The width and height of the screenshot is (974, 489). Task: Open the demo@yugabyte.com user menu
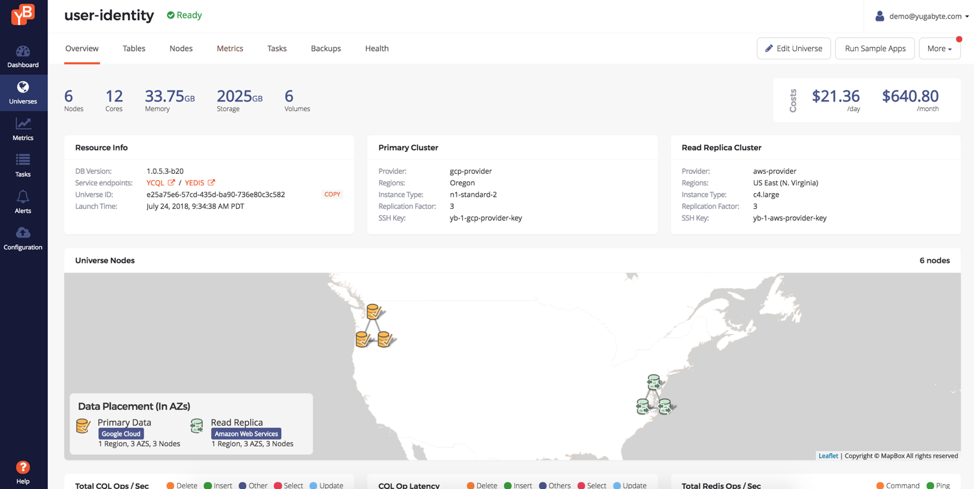point(921,16)
